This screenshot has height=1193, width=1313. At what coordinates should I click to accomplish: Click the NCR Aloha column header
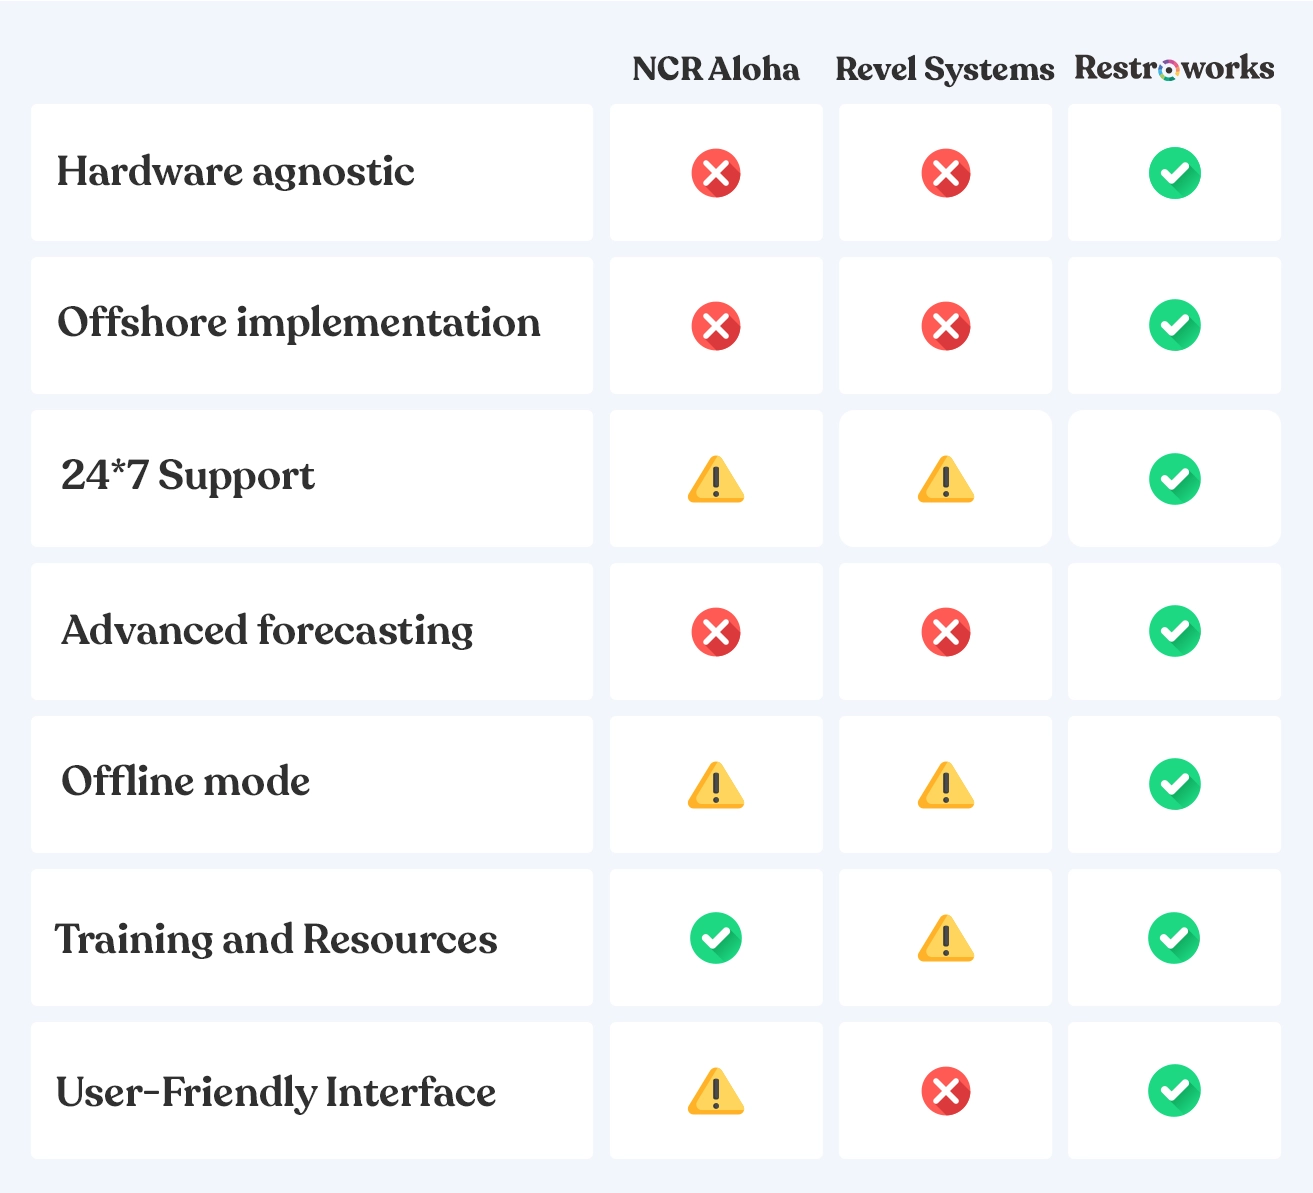pyautogui.click(x=716, y=69)
